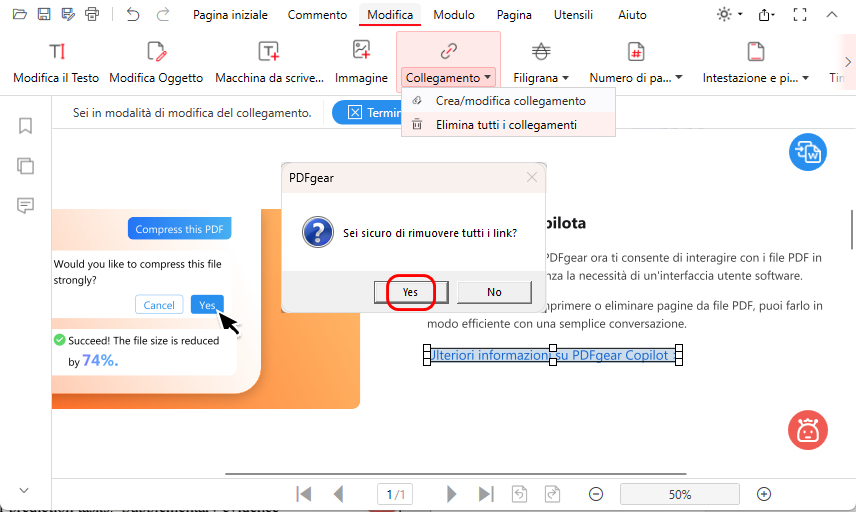Open the Modulo tab
The width and height of the screenshot is (856, 512).
(454, 15)
